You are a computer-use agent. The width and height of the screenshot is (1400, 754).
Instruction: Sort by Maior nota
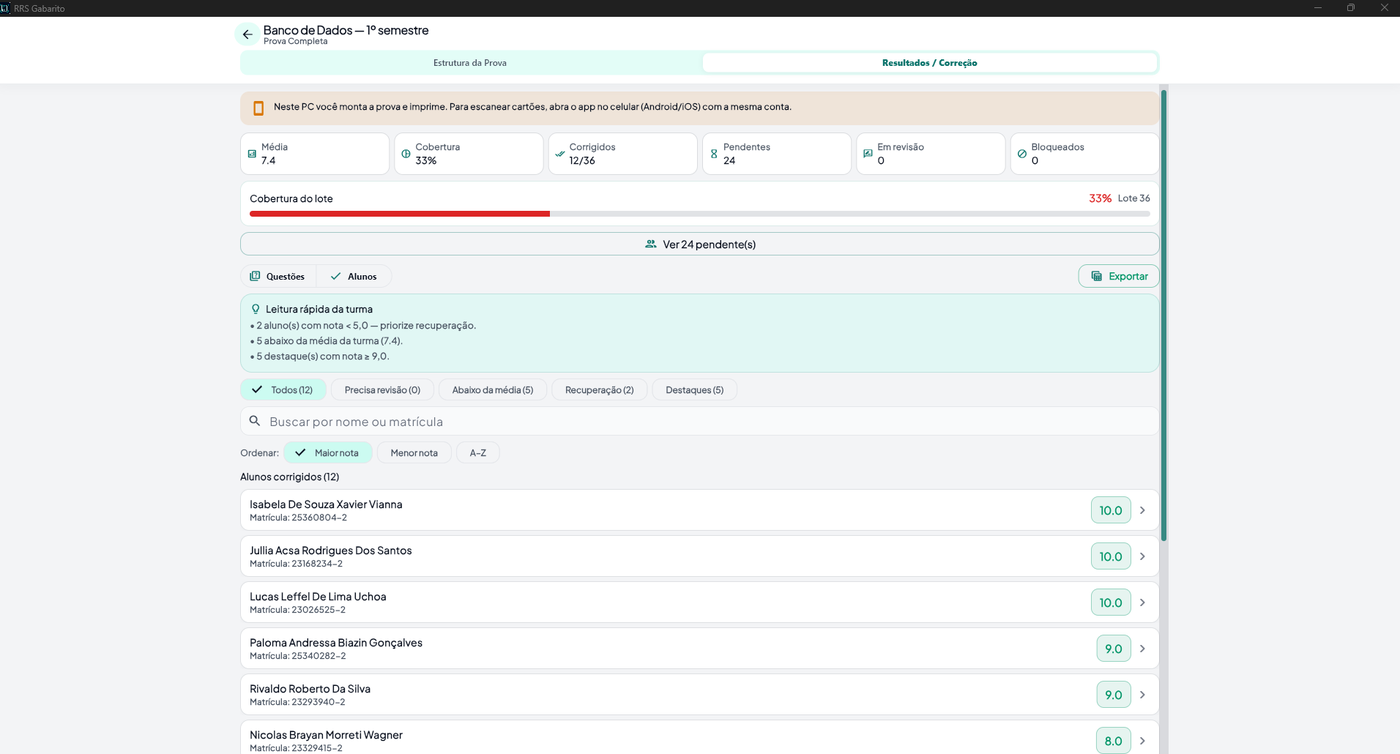(328, 453)
